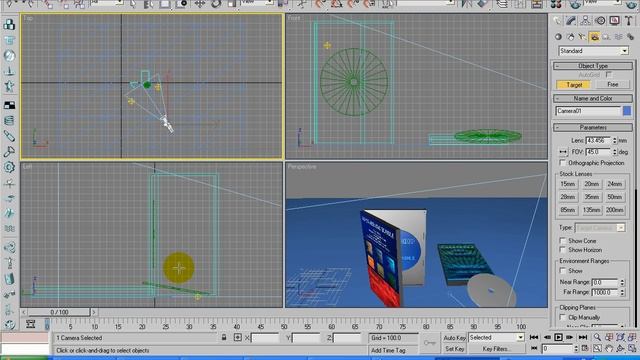Select the Shapes create category icon
The image size is (640, 360).
(x=570, y=37)
